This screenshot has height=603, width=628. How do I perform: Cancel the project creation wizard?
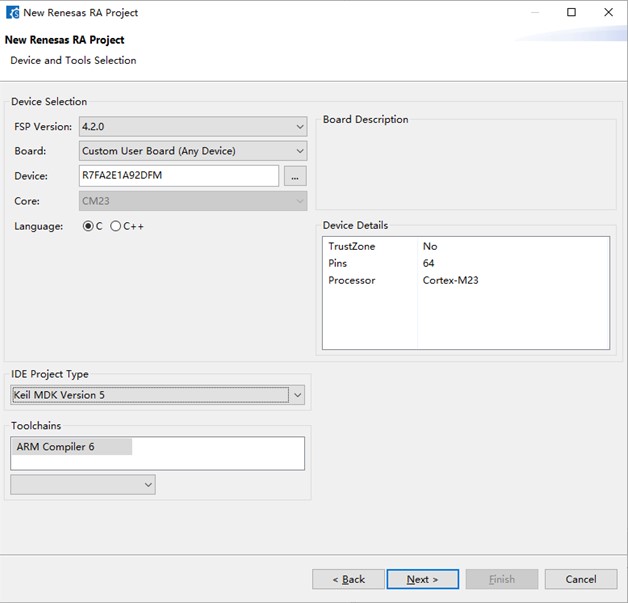[x=580, y=579]
